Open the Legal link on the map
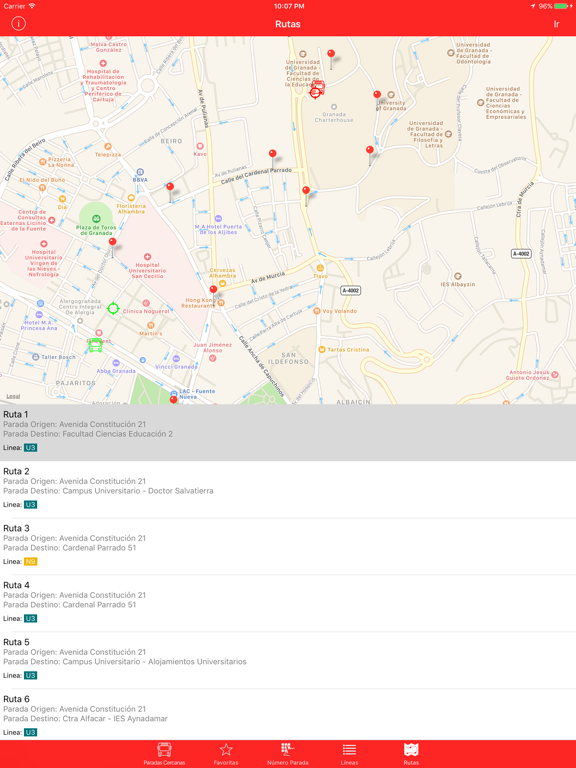The image size is (576, 768). [x=13, y=396]
